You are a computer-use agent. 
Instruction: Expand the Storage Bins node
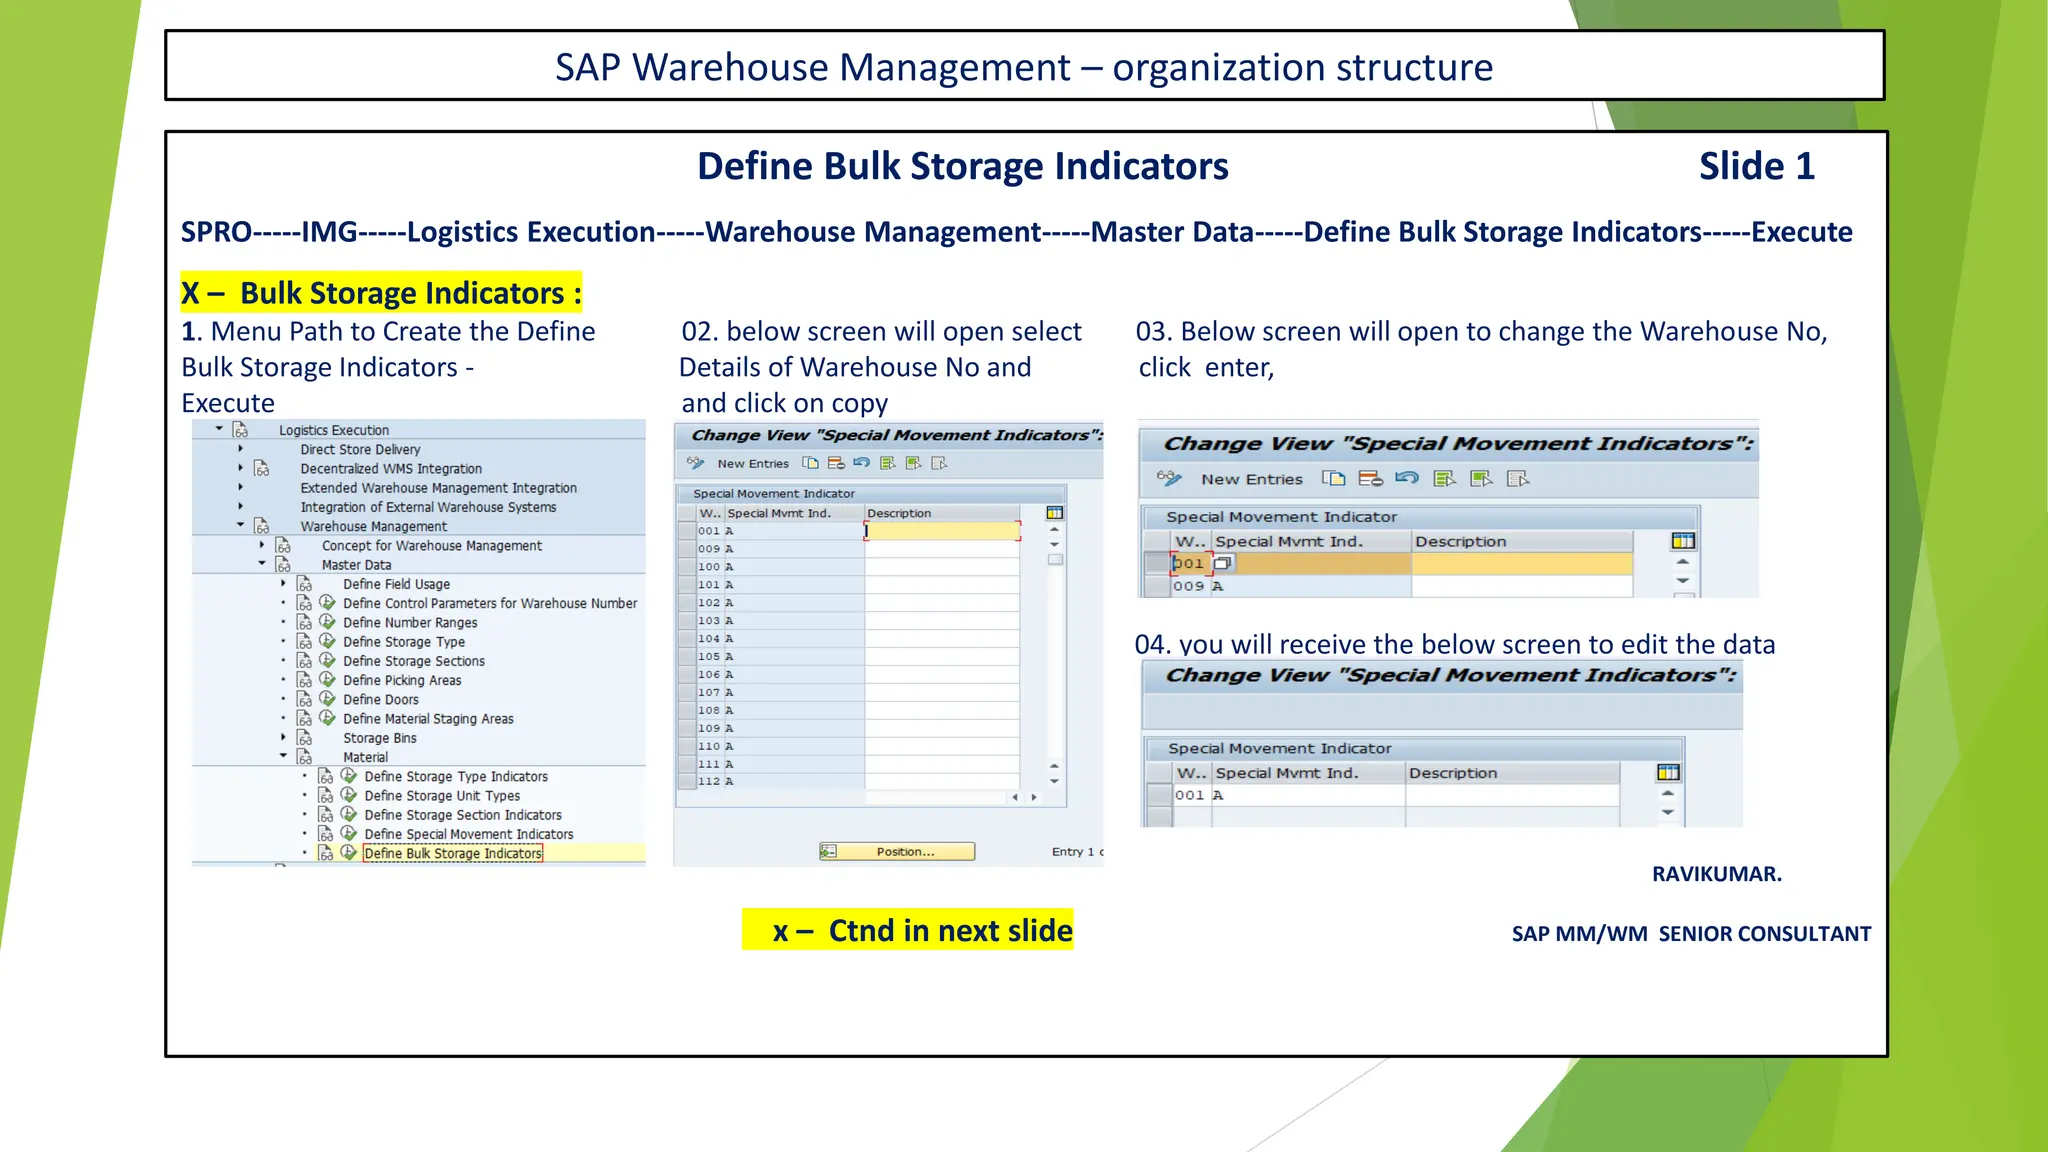tap(283, 738)
